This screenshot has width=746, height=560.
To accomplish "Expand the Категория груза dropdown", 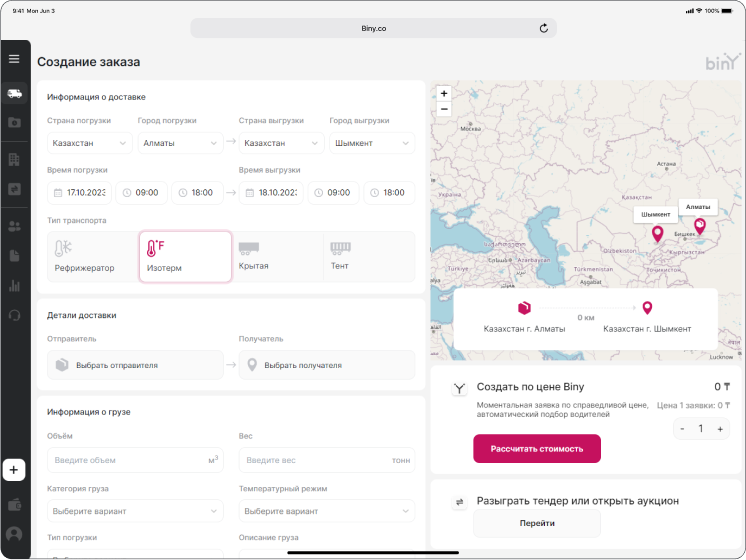I will 135,511.
